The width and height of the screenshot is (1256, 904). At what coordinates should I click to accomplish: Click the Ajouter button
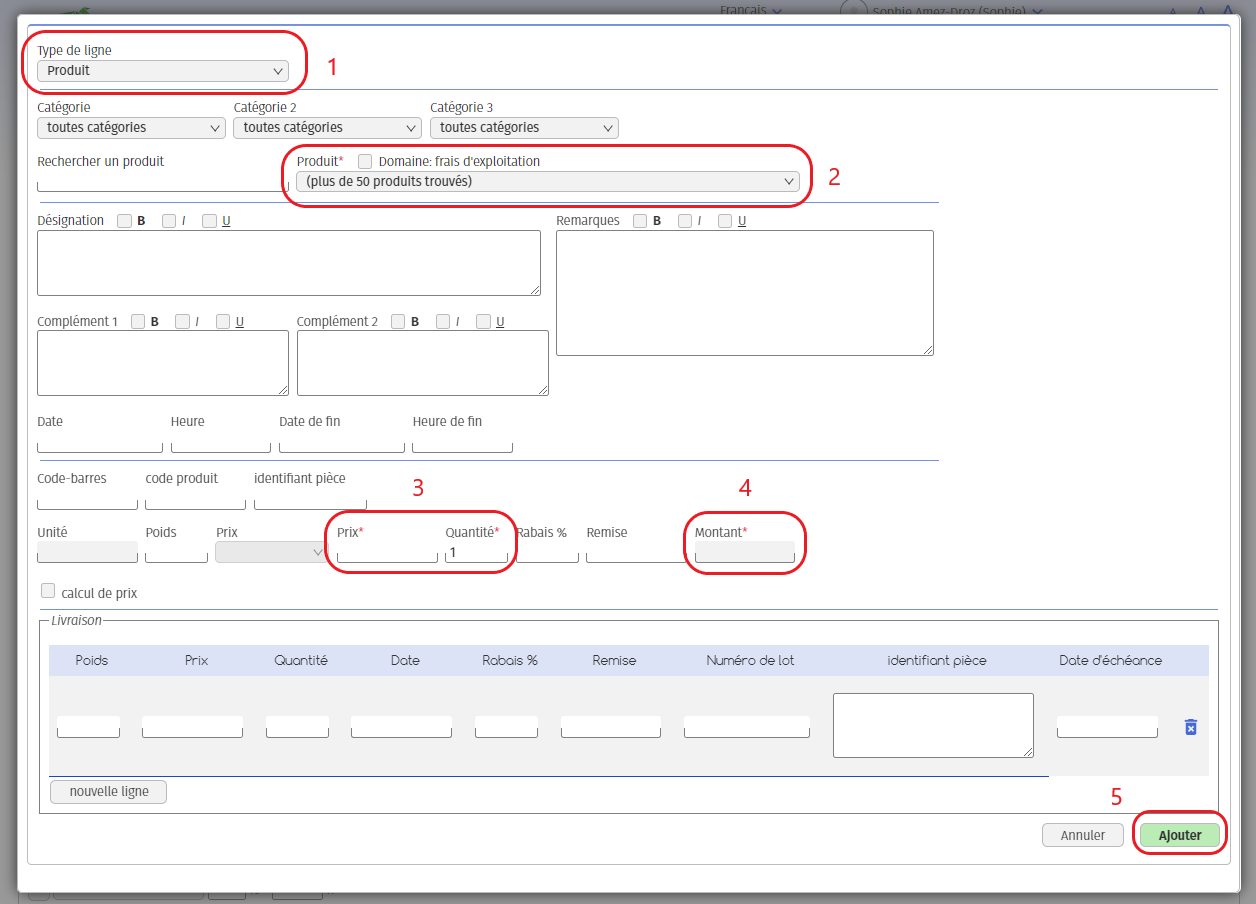[x=1180, y=835]
